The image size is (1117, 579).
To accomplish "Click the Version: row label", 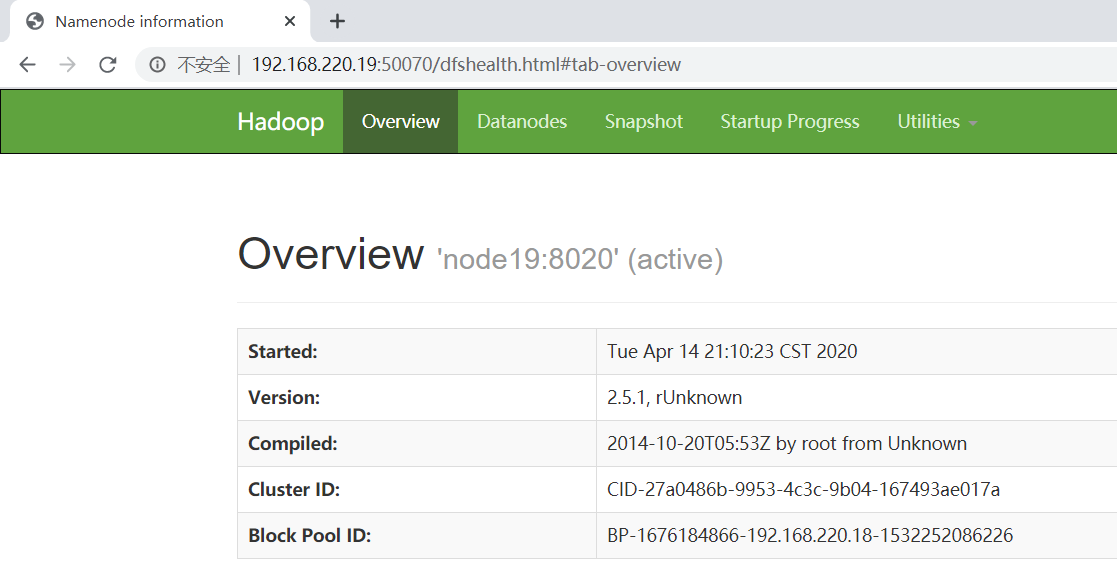I will [284, 397].
